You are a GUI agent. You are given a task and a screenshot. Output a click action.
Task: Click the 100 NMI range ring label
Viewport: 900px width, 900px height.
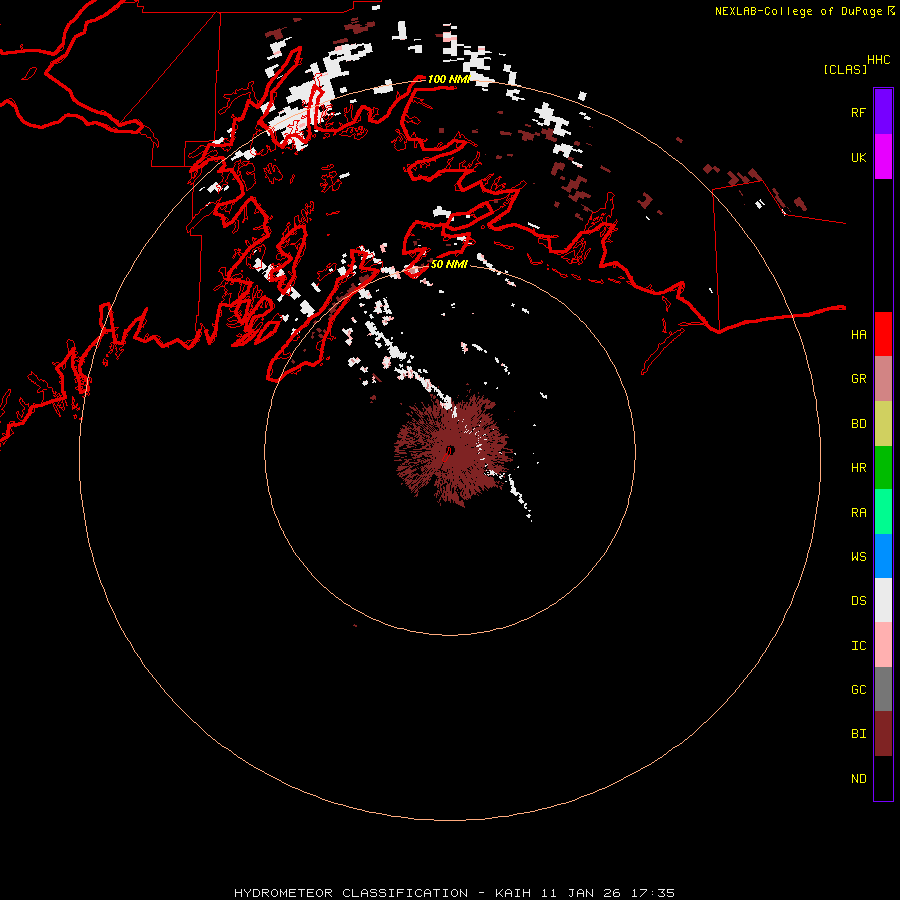pyautogui.click(x=448, y=79)
